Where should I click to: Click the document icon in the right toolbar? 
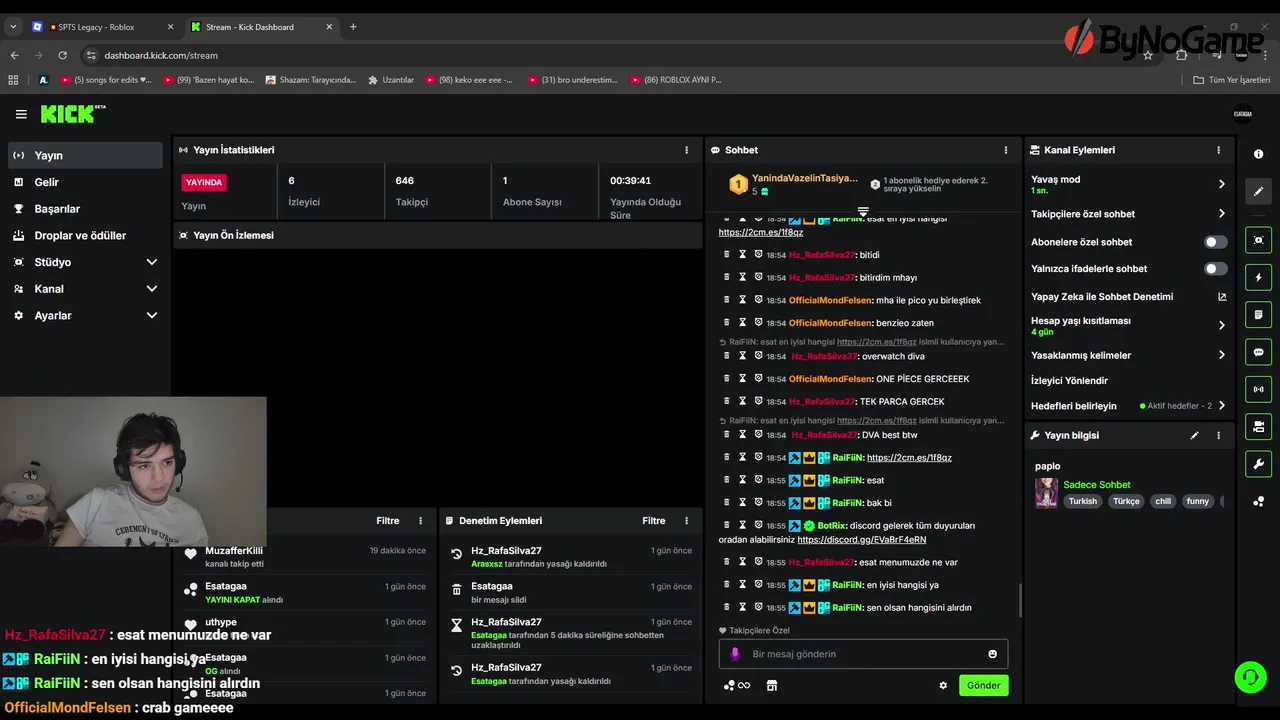point(1258,315)
